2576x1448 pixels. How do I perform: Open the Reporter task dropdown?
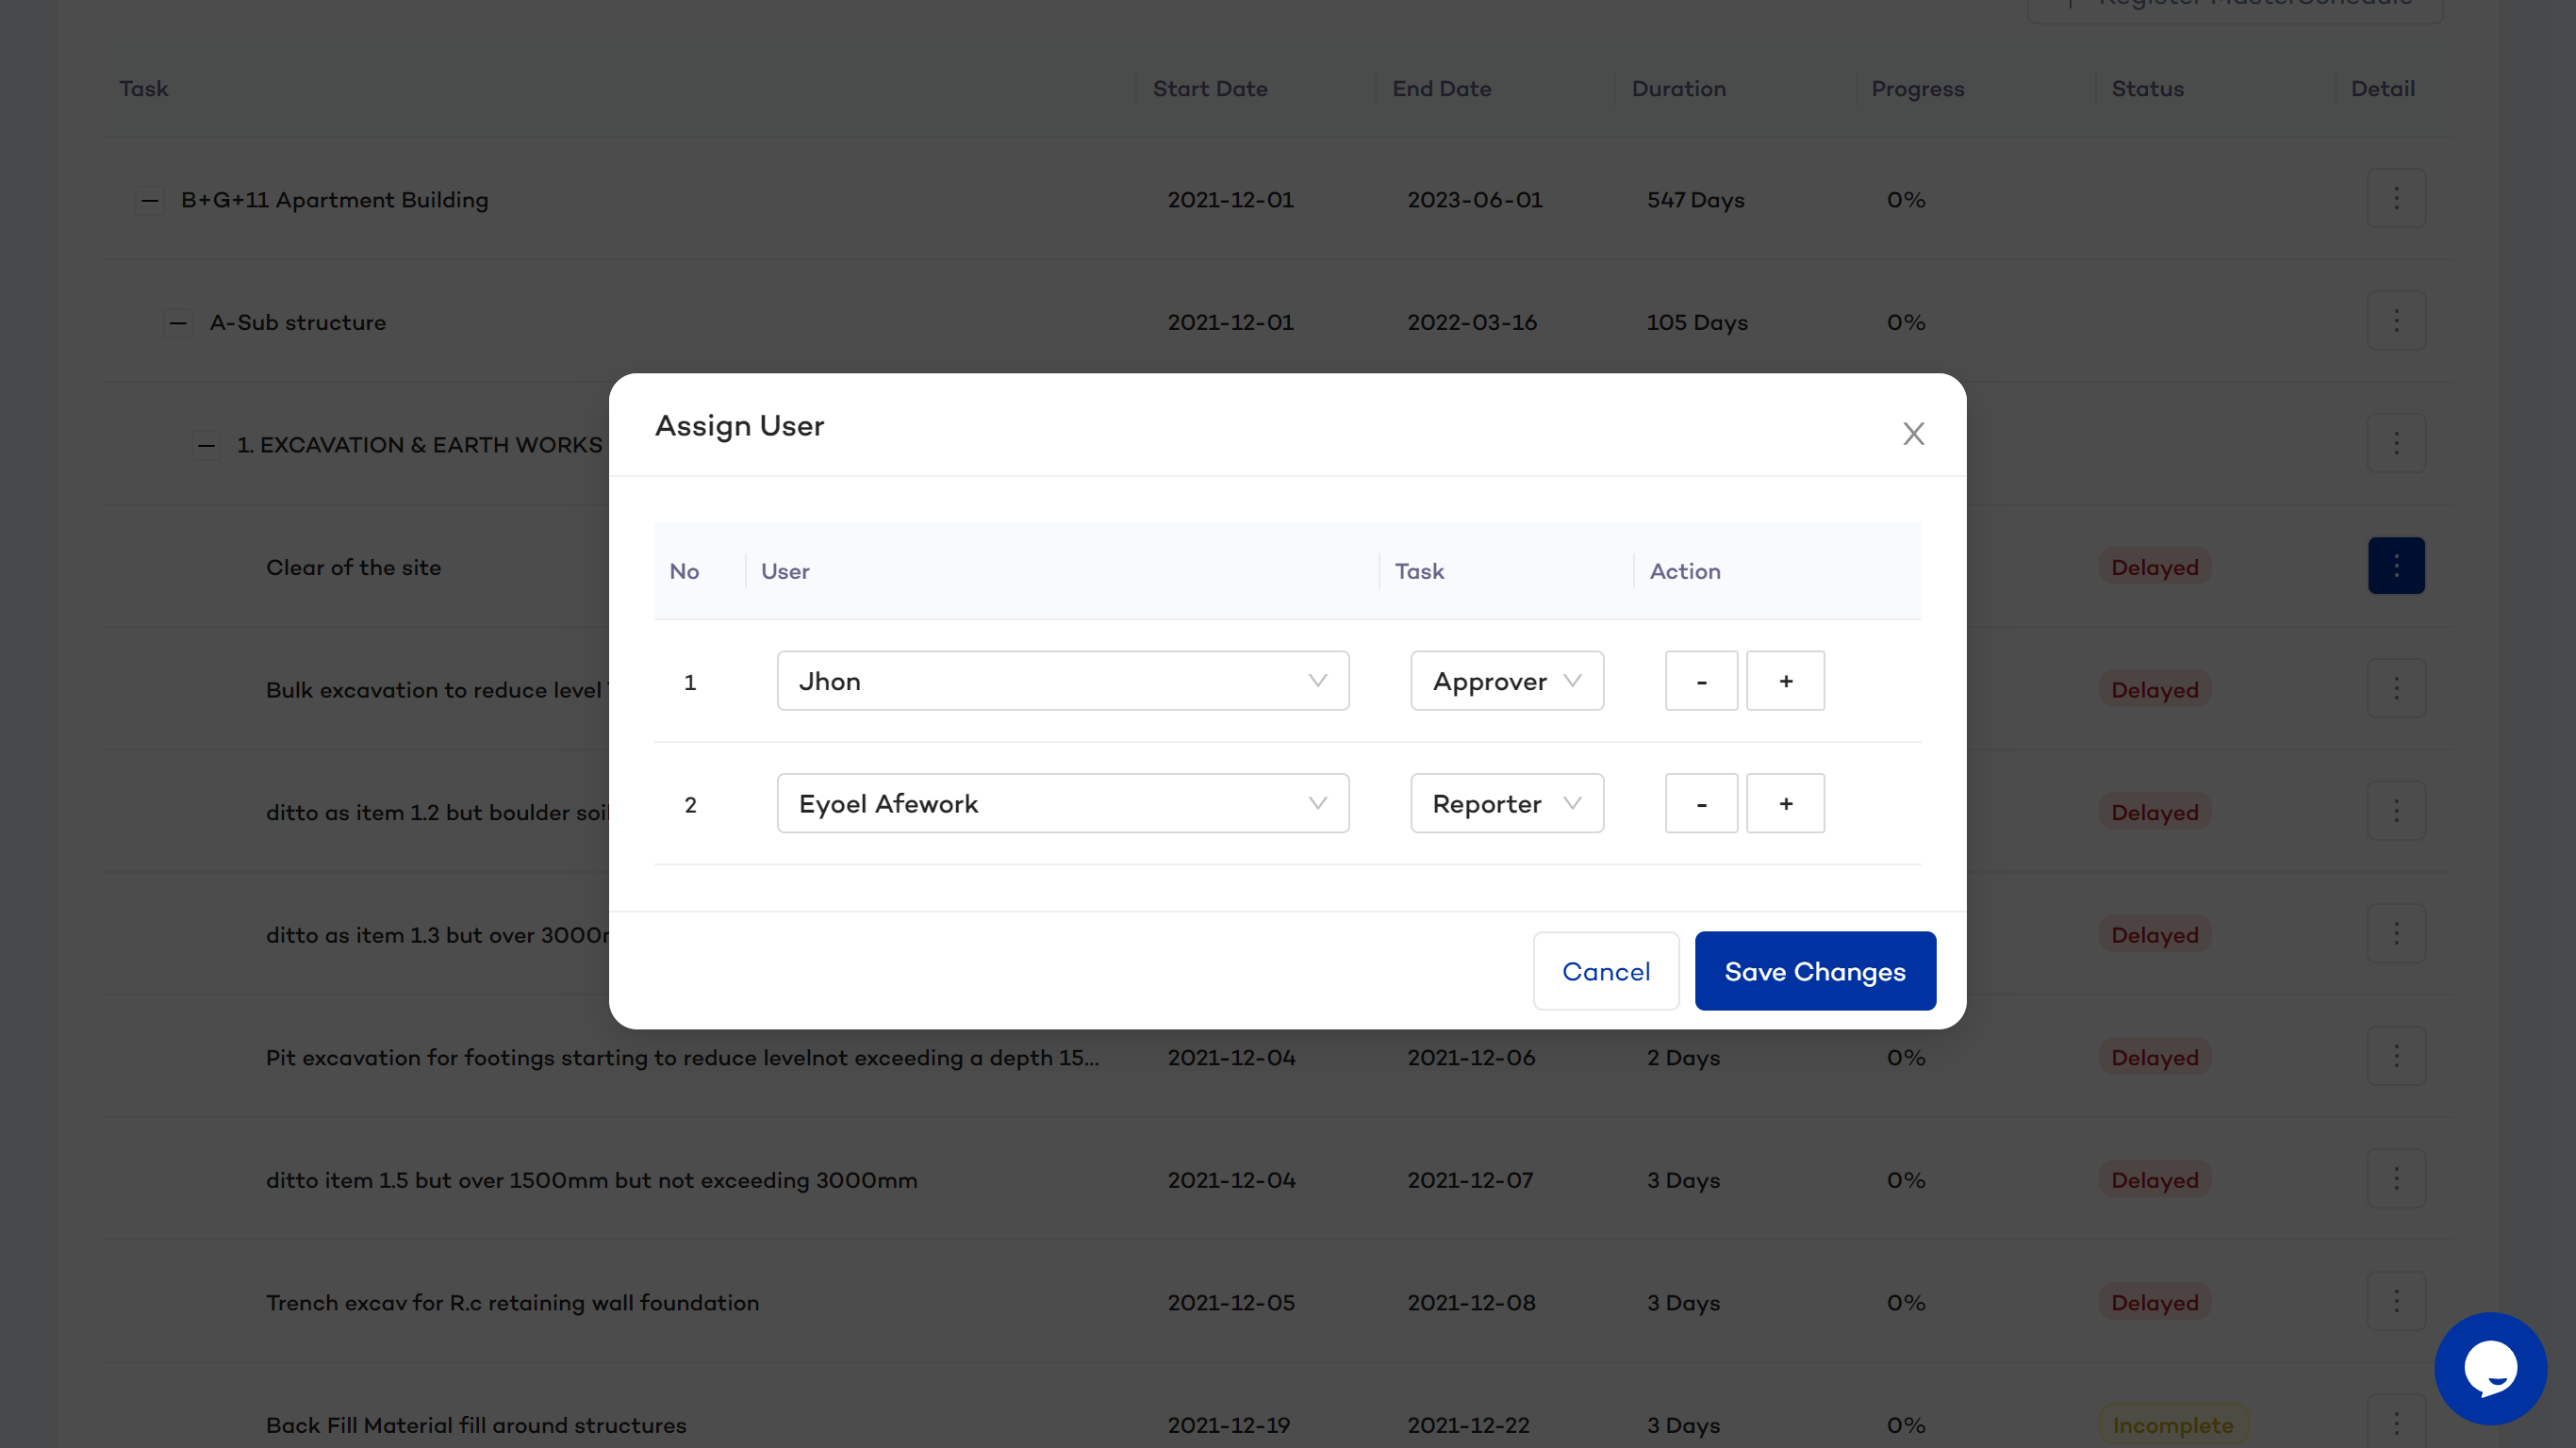pos(1506,803)
